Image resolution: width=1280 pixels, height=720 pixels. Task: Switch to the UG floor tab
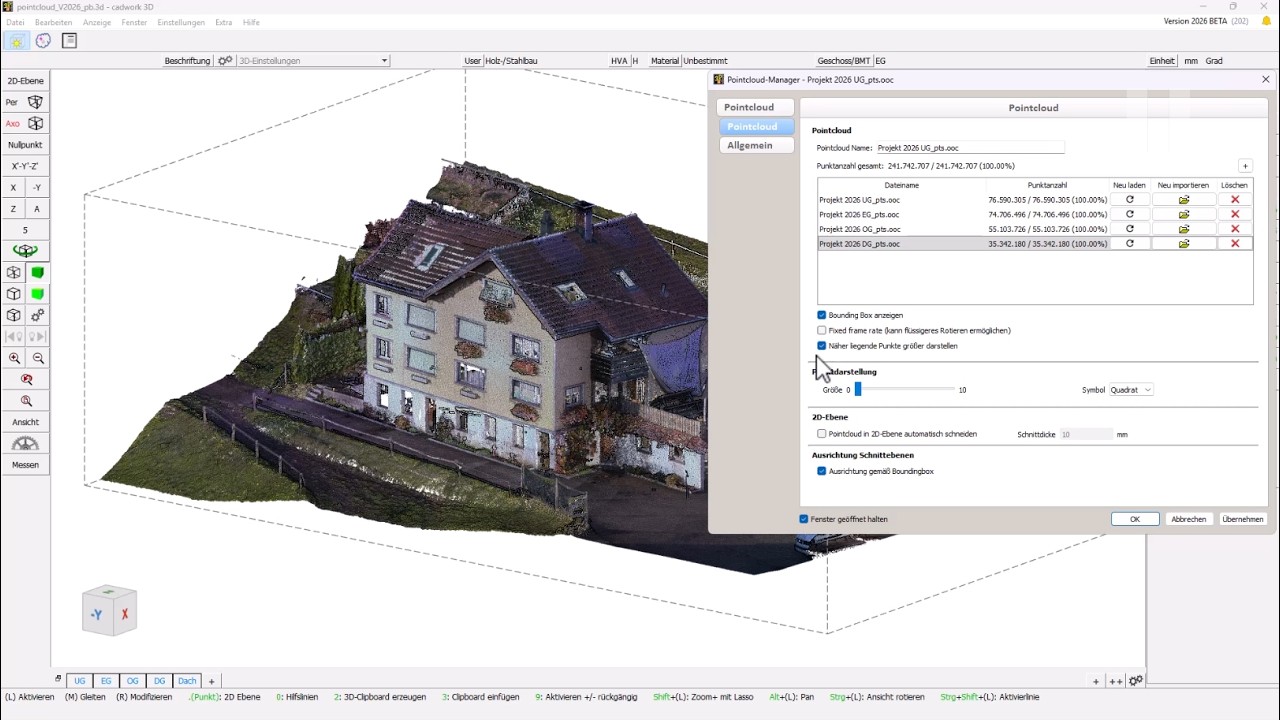click(80, 681)
